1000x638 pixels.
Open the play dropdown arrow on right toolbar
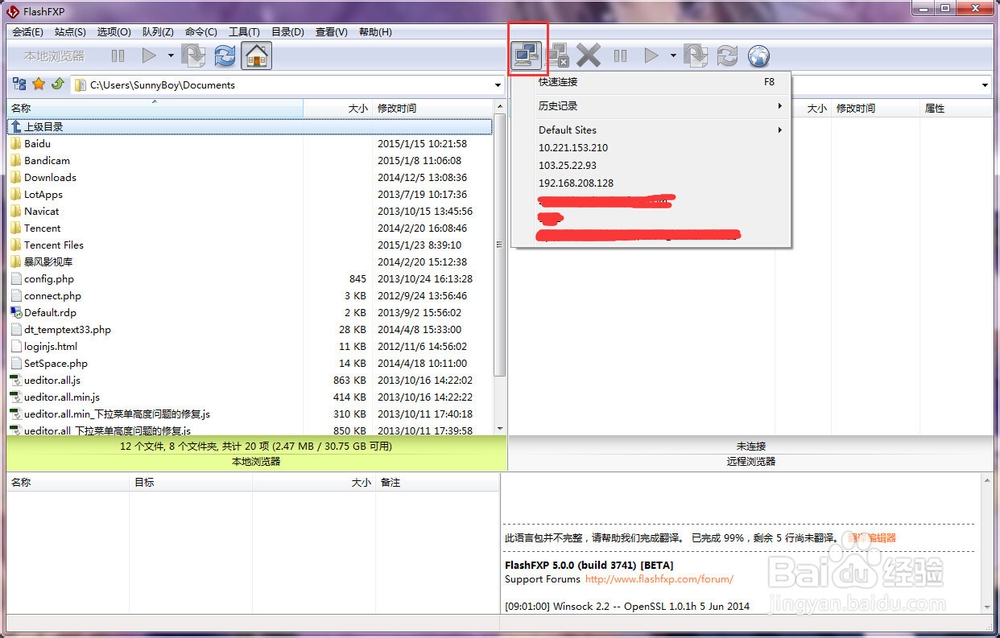click(673, 56)
